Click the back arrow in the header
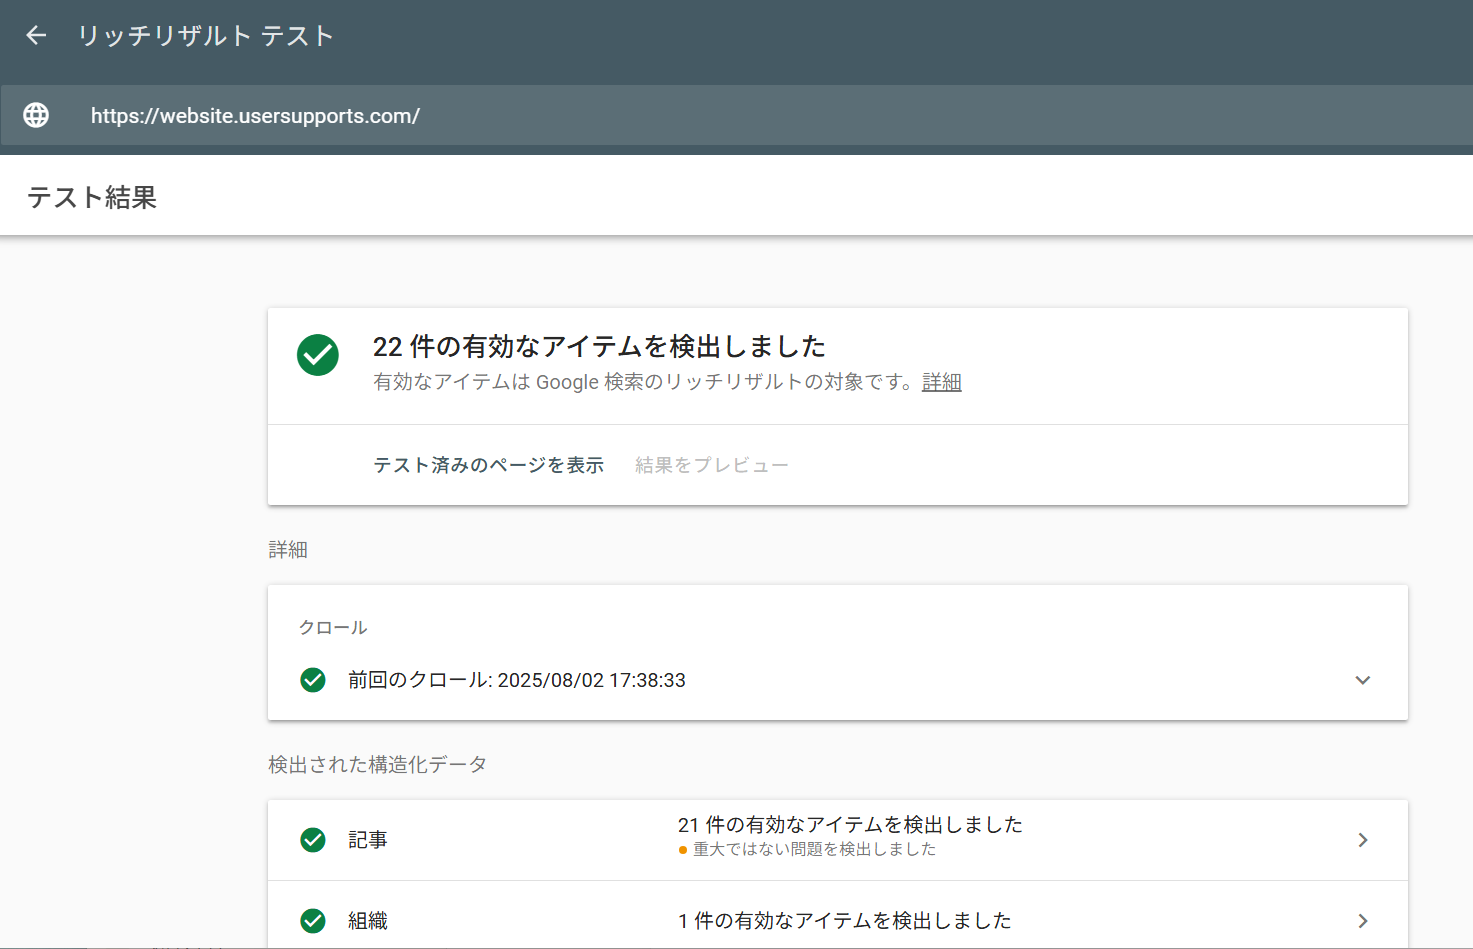 36,36
